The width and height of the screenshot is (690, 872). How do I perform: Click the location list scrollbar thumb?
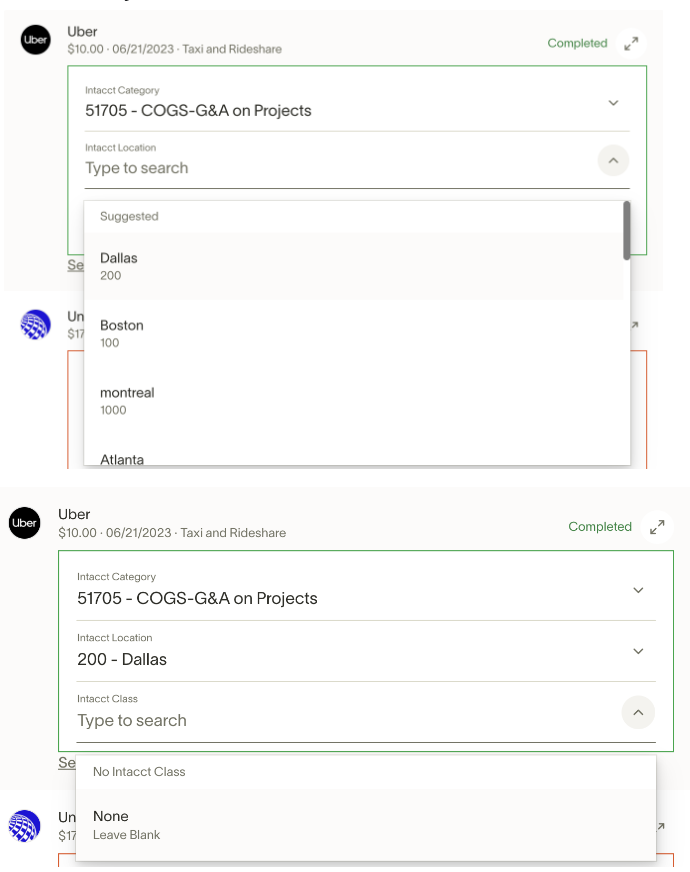tap(627, 230)
